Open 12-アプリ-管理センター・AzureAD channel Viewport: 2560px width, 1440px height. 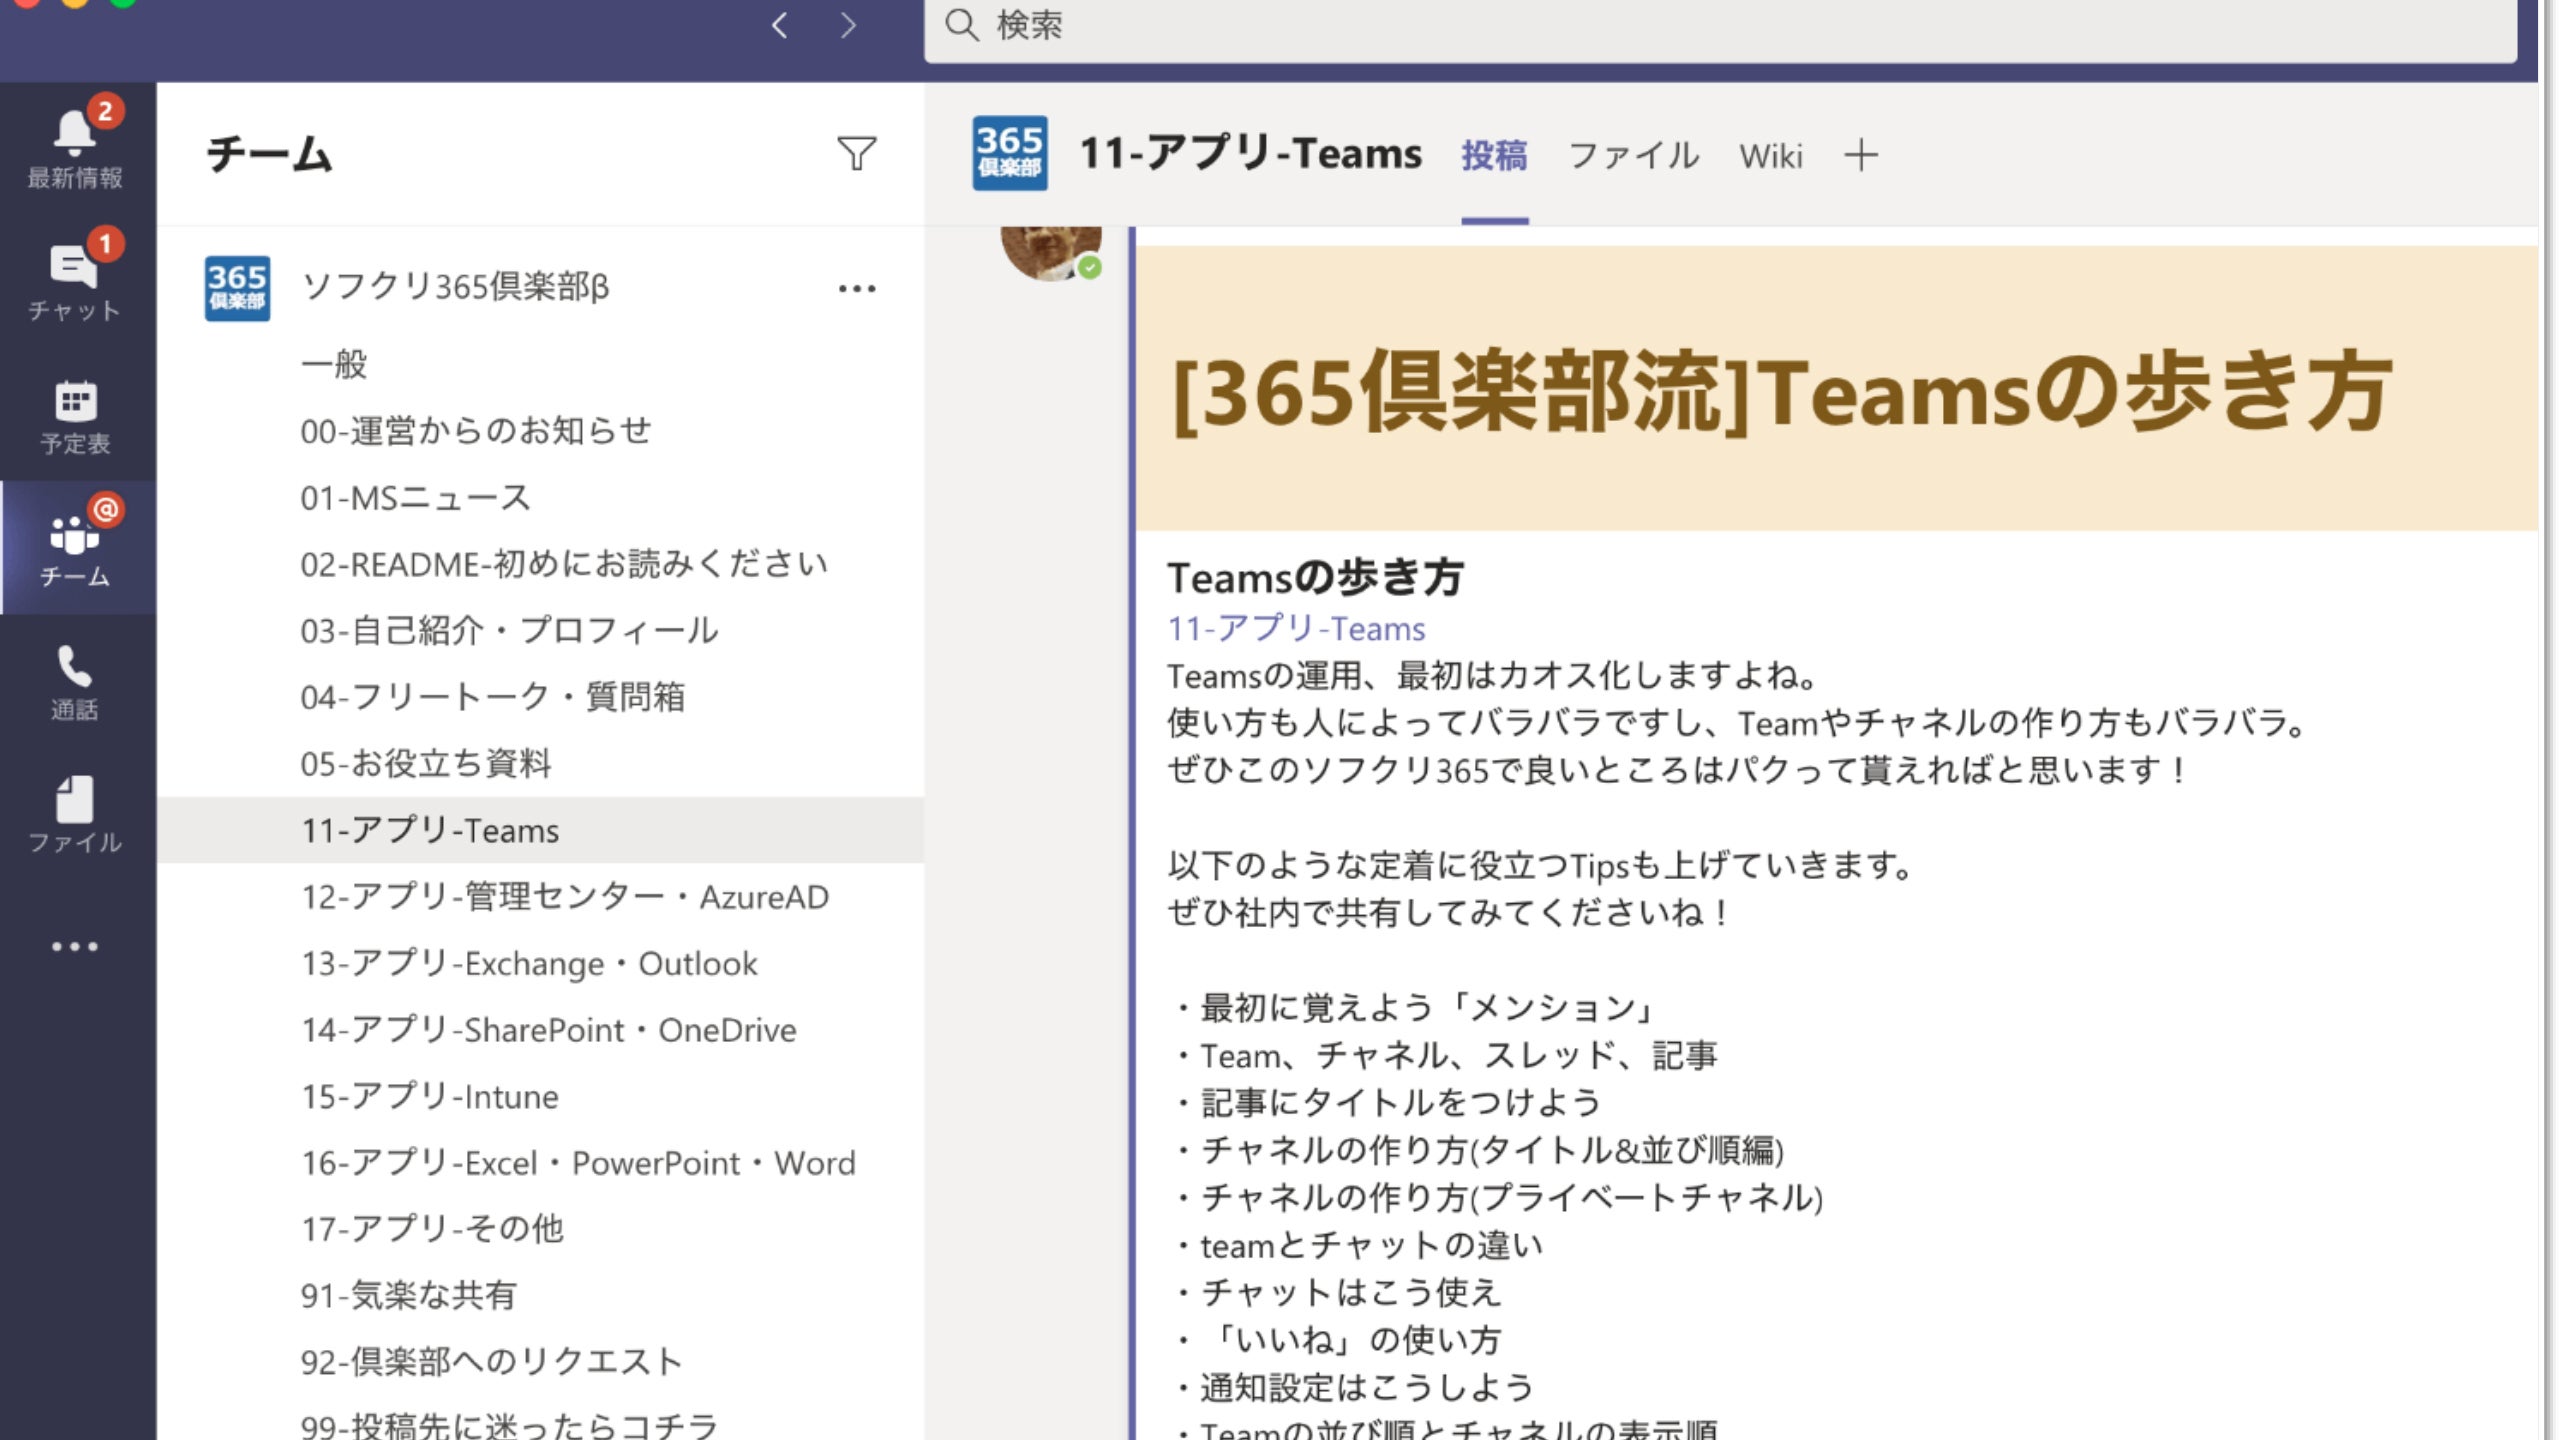point(565,897)
